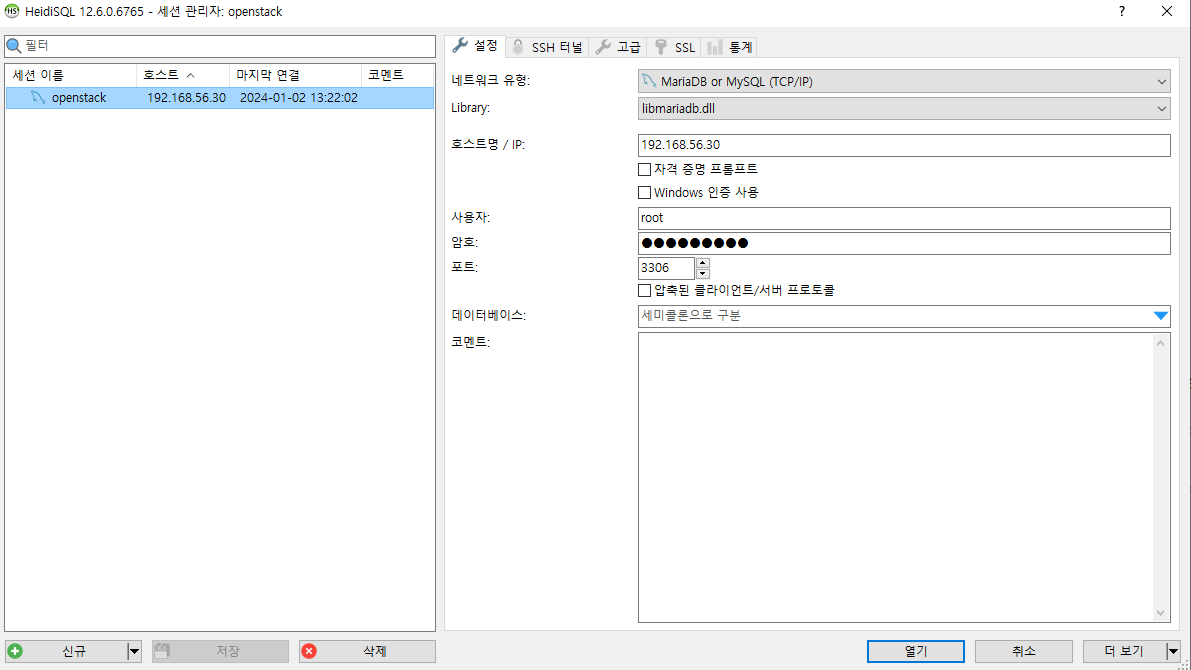Click 192.168.56.30 host cell in list
Screen dimensions: 1191x670
tap(186, 97)
